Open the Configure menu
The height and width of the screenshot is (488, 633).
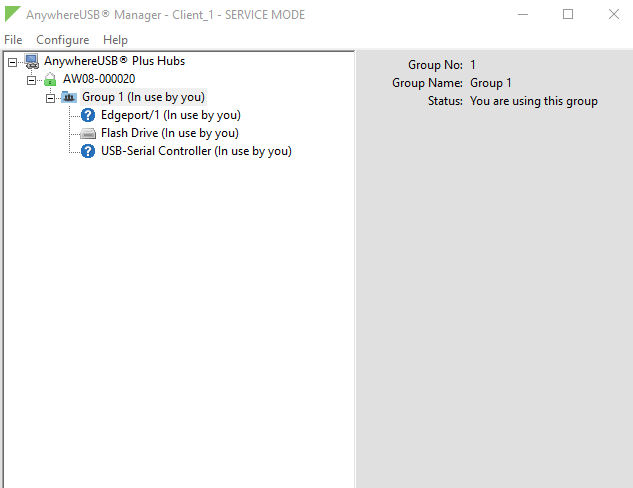pos(63,40)
